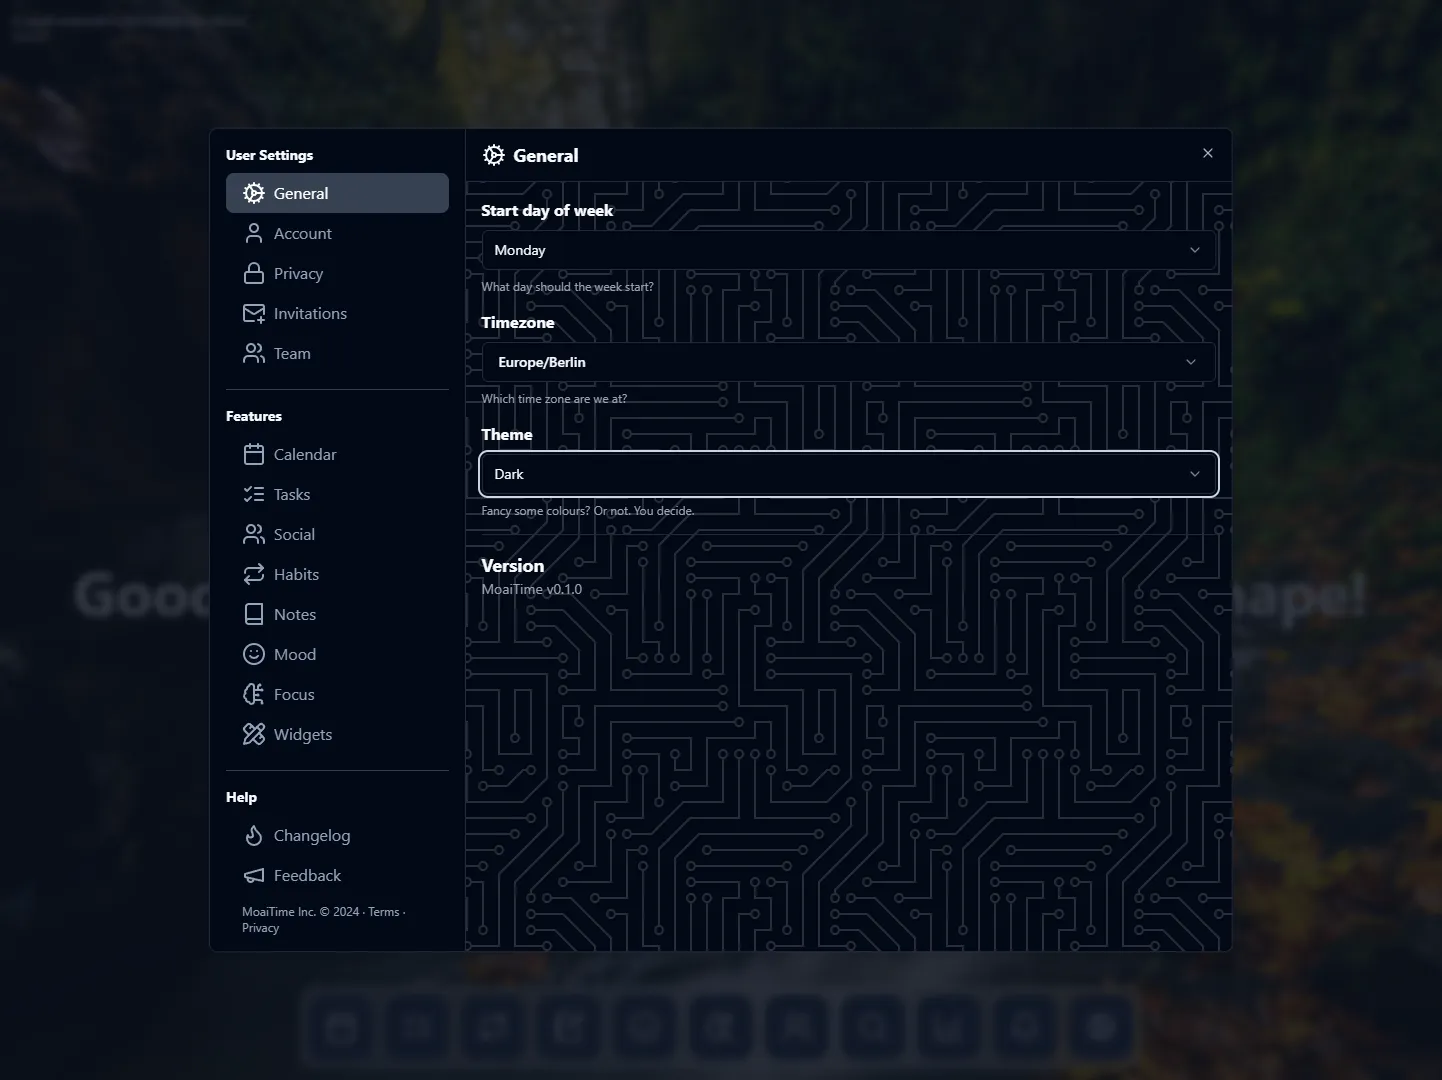This screenshot has width=1442, height=1080.
Task: Open Focus settings via its icon
Action: (253, 694)
